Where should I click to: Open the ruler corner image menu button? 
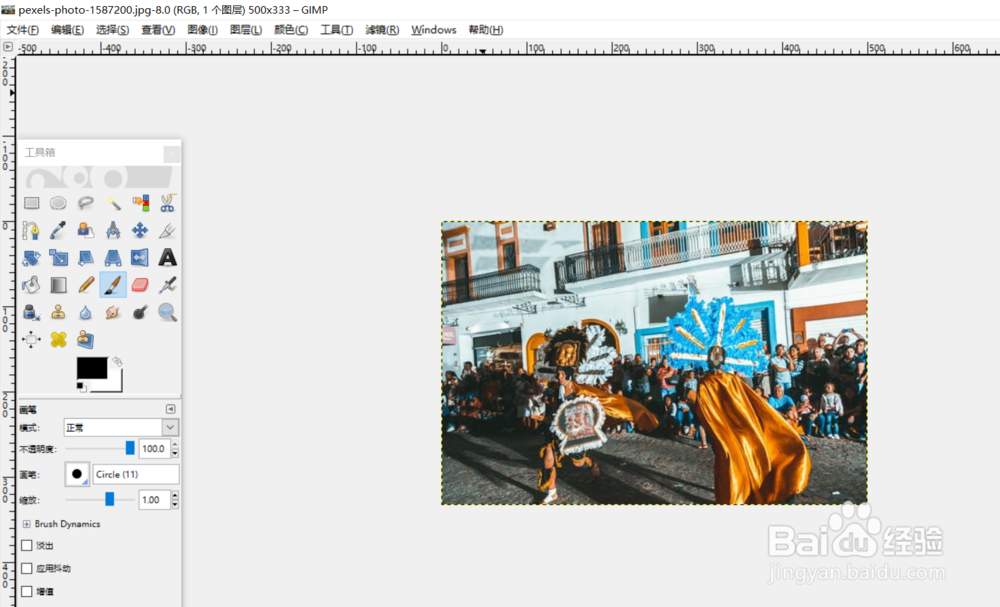click(x=8, y=47)
